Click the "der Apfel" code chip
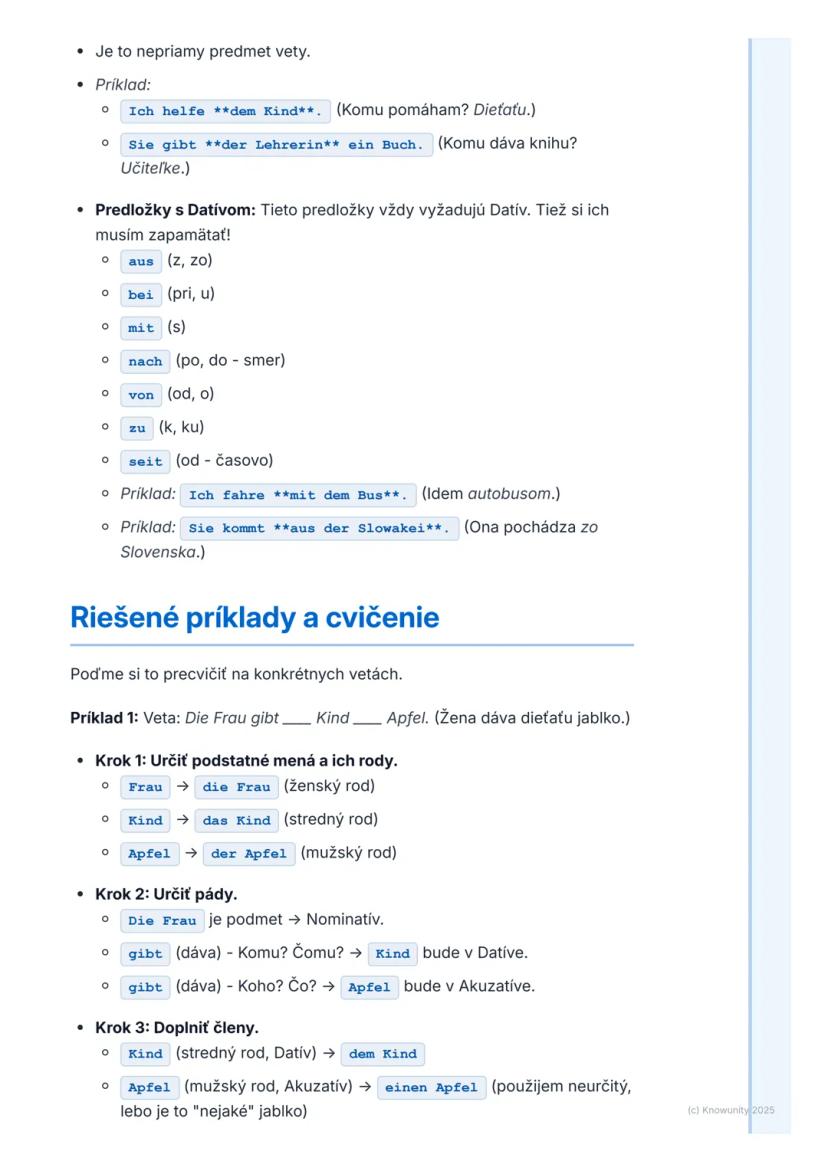 pos(249,854)
